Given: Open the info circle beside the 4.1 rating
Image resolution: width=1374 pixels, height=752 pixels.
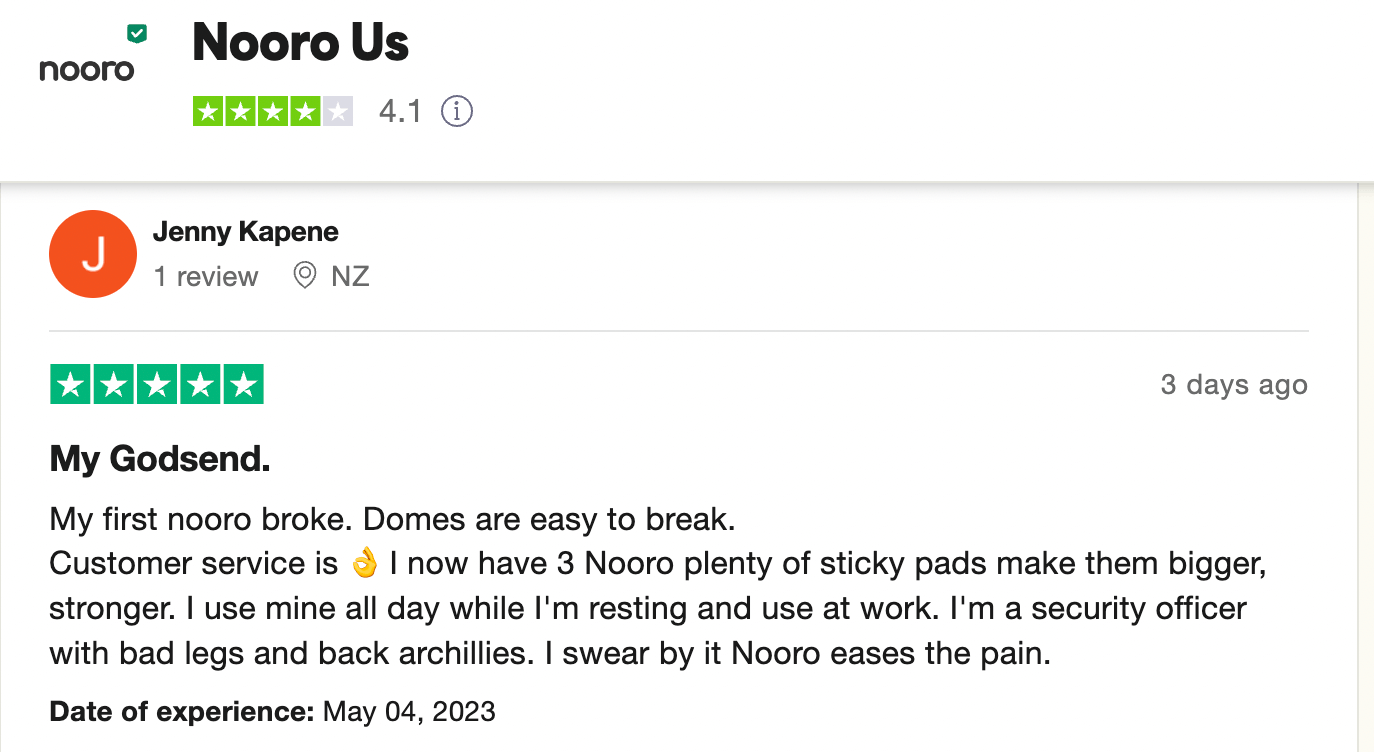Looking at the screenshot, I should tap(457, 111).
